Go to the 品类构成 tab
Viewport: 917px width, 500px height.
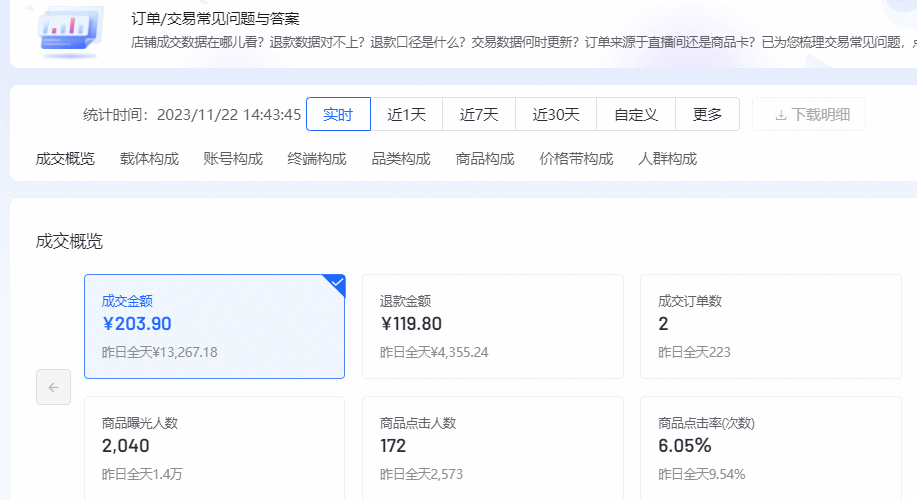pyautogui.click(x=401, y=159)
